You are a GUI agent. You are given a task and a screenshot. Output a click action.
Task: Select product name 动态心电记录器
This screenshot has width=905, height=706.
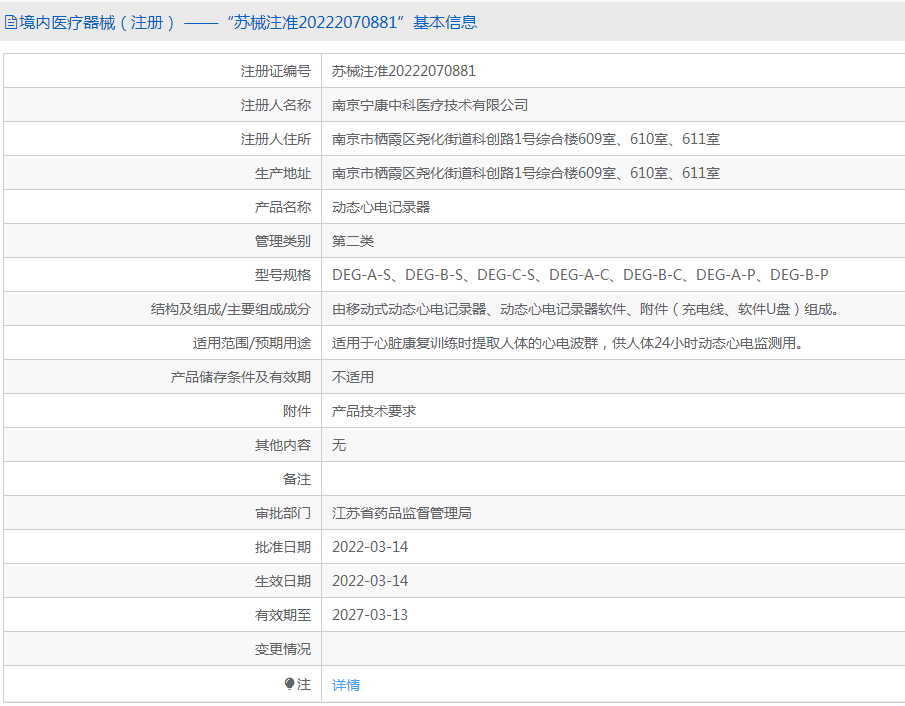[x=381, y=207]
